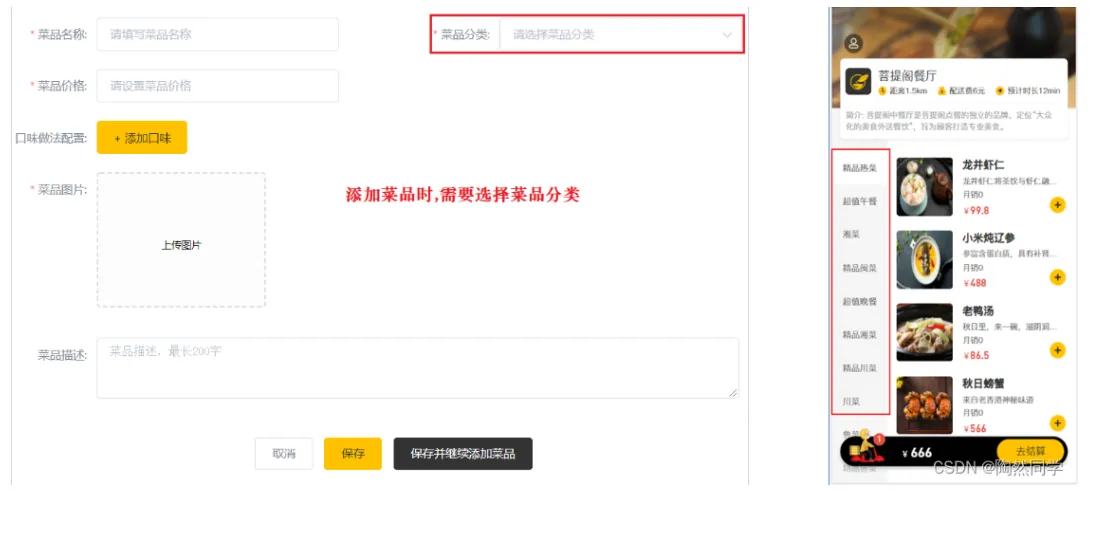Focus the 菜品名称 input field
1095x536 pixels.
coord(218,34)
